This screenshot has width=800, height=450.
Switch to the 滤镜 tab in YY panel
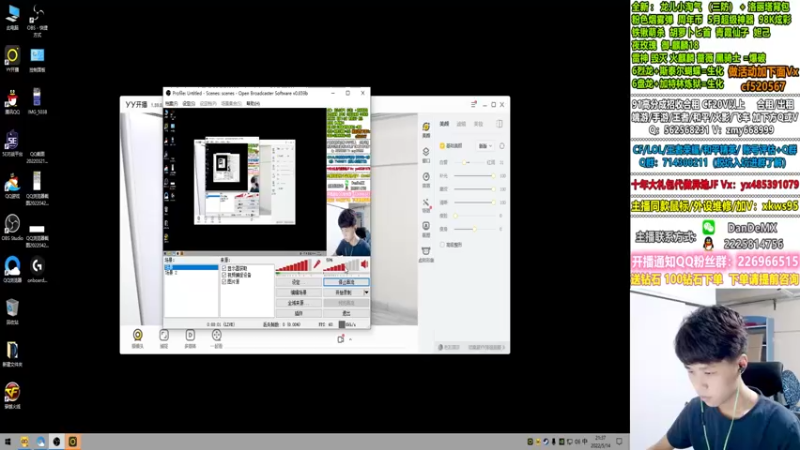point(461,124)
